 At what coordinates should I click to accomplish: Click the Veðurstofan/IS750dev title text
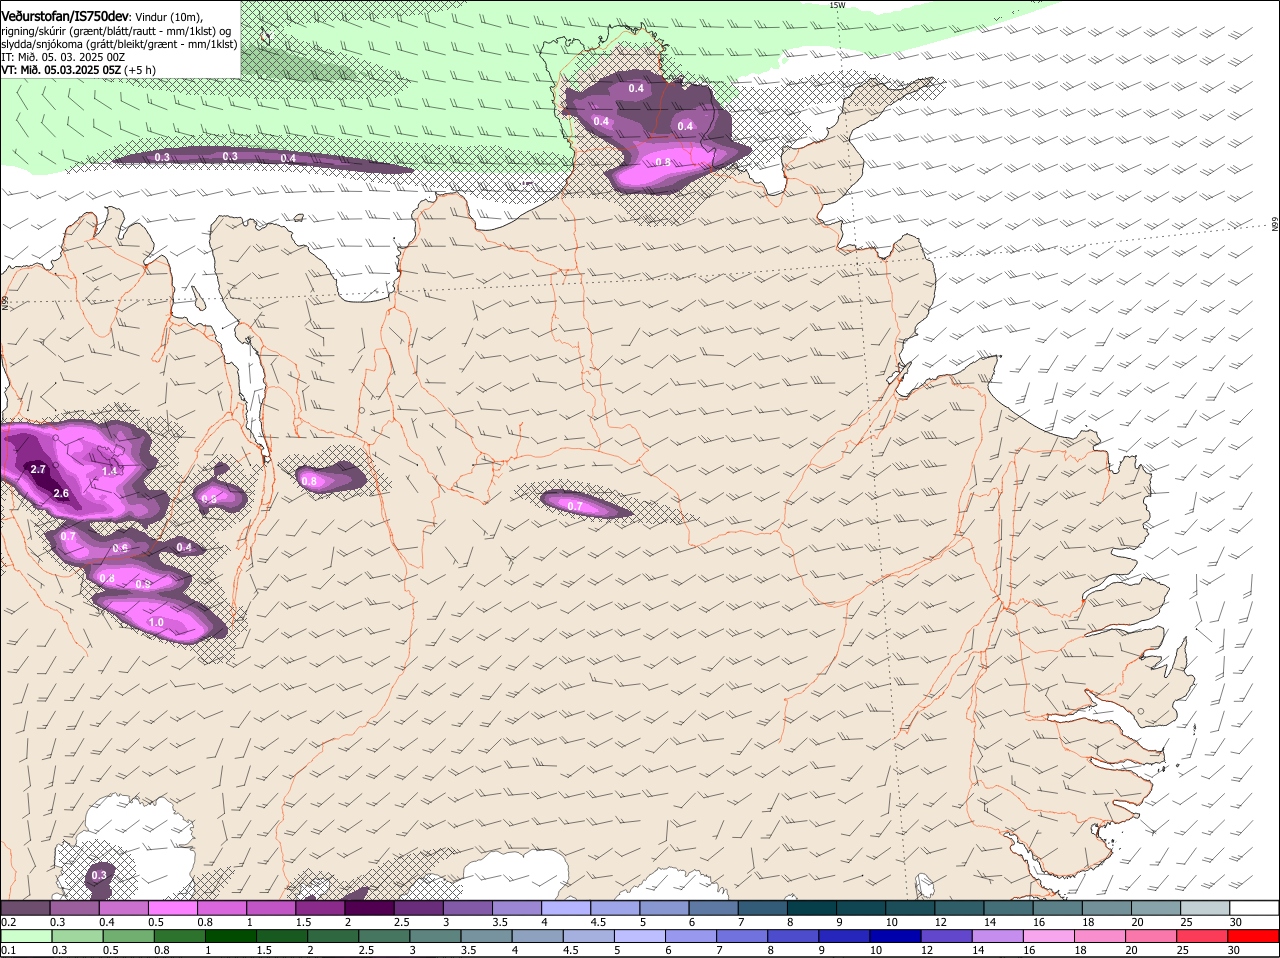[65, 16]
